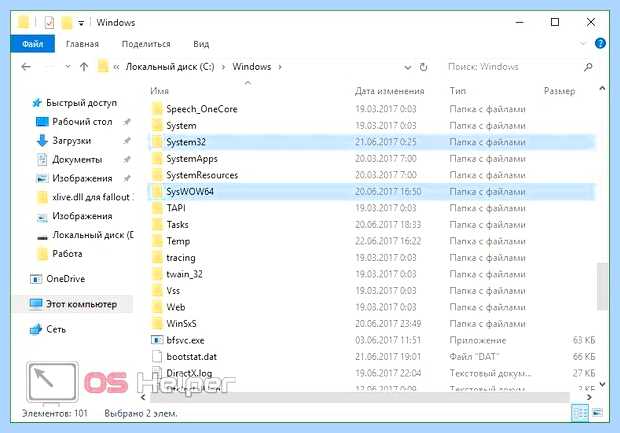
Task: Click the New folder icon in title bar
Action: (x=66, y=23)
